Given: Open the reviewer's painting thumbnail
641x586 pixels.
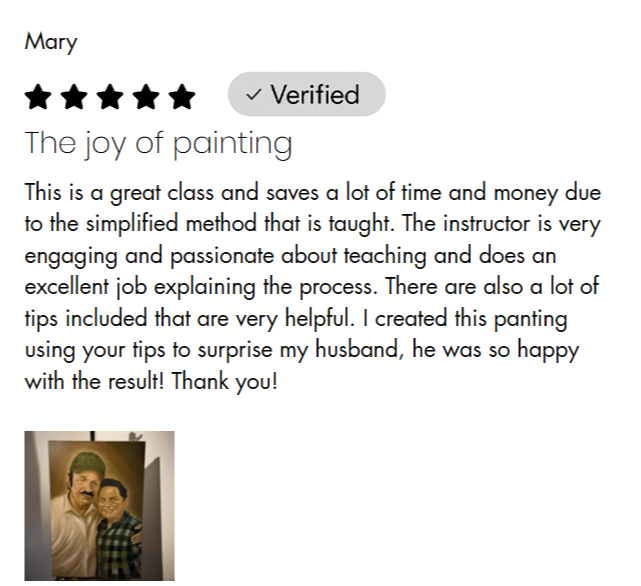Looking at the screenshot, I should point(99,506).
